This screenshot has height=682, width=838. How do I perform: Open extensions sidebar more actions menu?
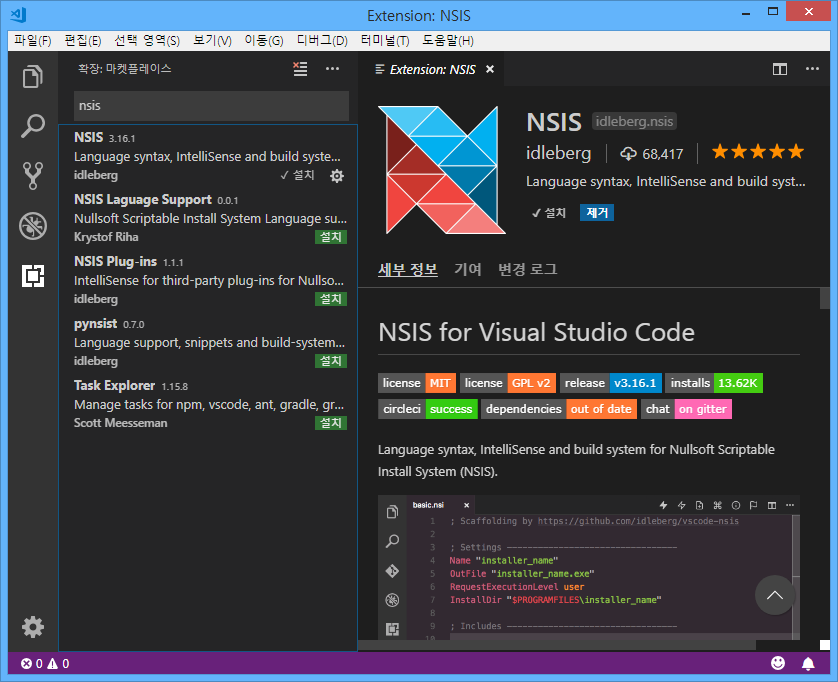[x=332, y=68]
